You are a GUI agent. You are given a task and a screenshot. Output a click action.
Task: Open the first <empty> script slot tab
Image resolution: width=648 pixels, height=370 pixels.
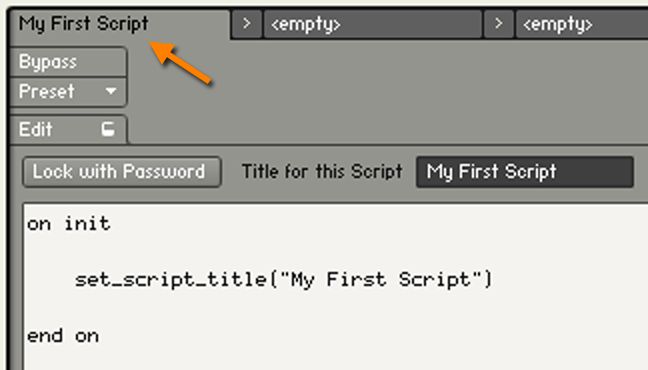click(x=372, y=24)
